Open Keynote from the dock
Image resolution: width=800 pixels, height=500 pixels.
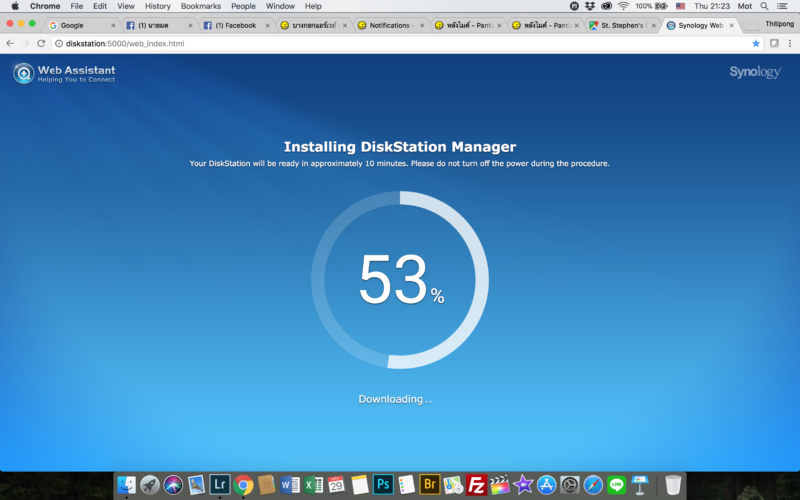640,485
